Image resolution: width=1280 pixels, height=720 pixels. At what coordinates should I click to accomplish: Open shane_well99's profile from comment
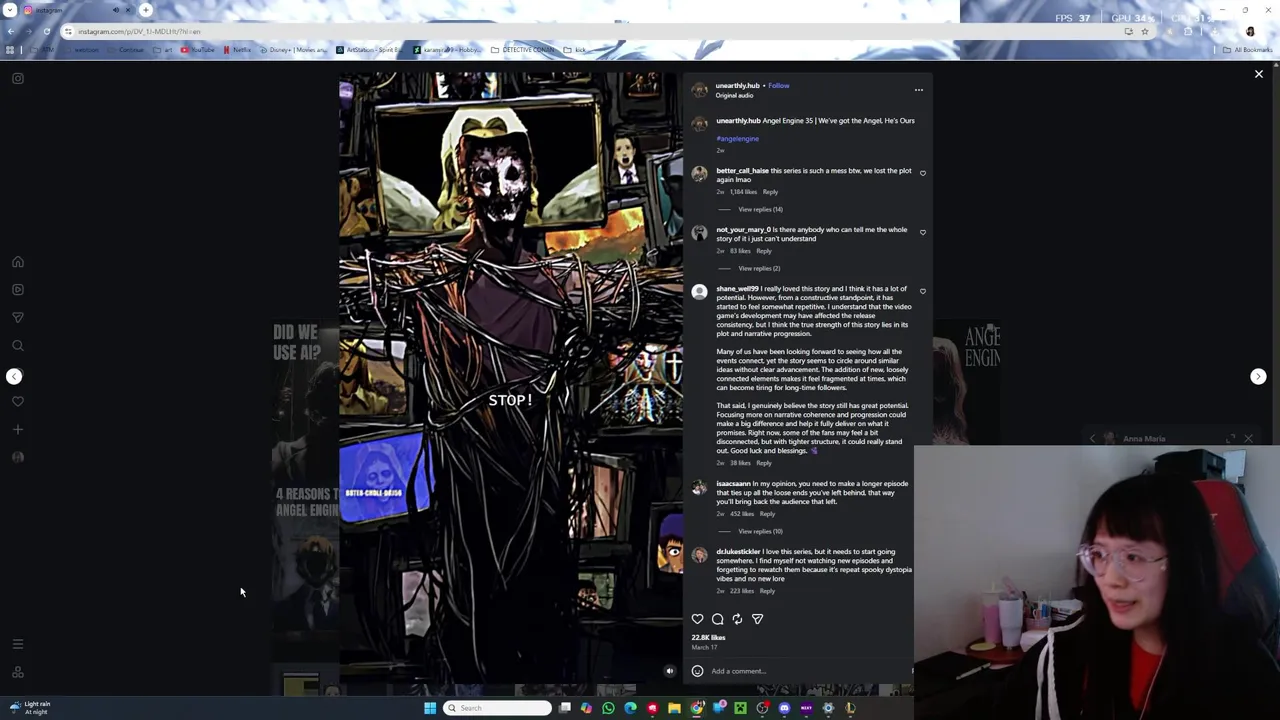[737, 289]
